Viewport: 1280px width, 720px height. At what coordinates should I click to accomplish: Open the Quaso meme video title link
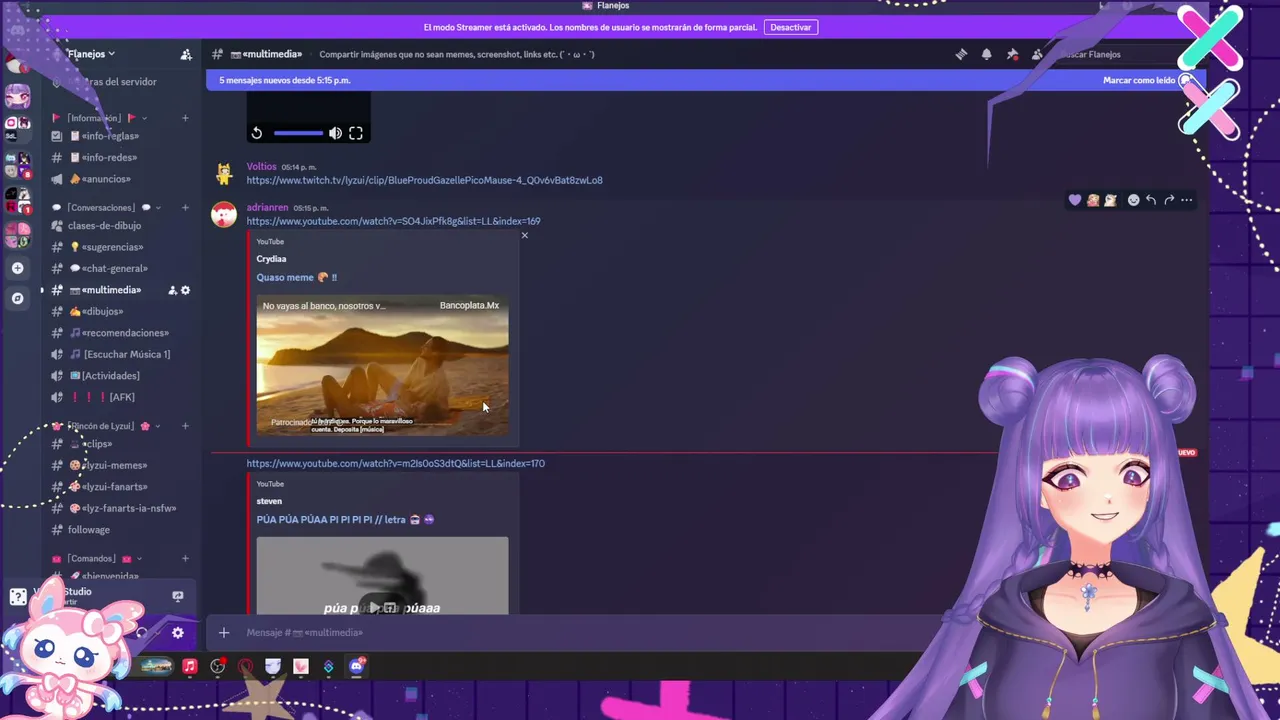click(297, 277)
